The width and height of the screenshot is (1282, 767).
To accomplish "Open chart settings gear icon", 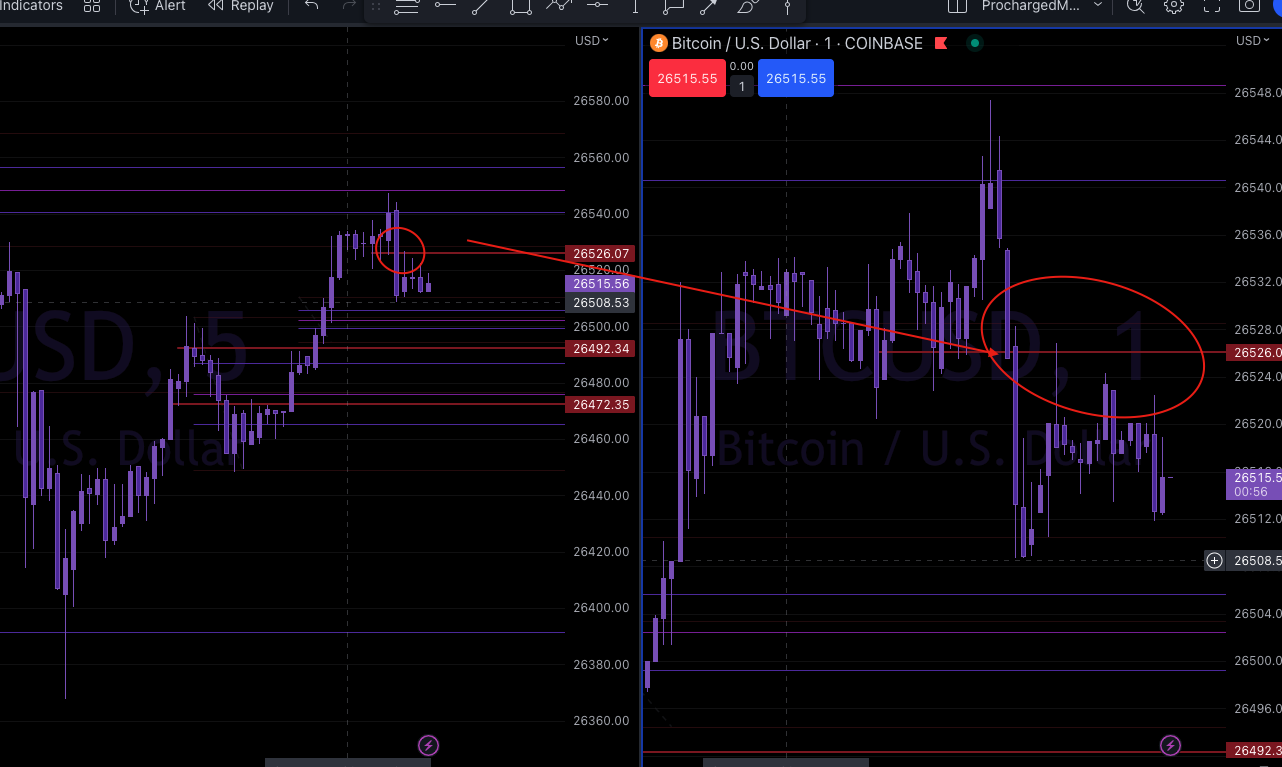I will (x=1174, y=6).
